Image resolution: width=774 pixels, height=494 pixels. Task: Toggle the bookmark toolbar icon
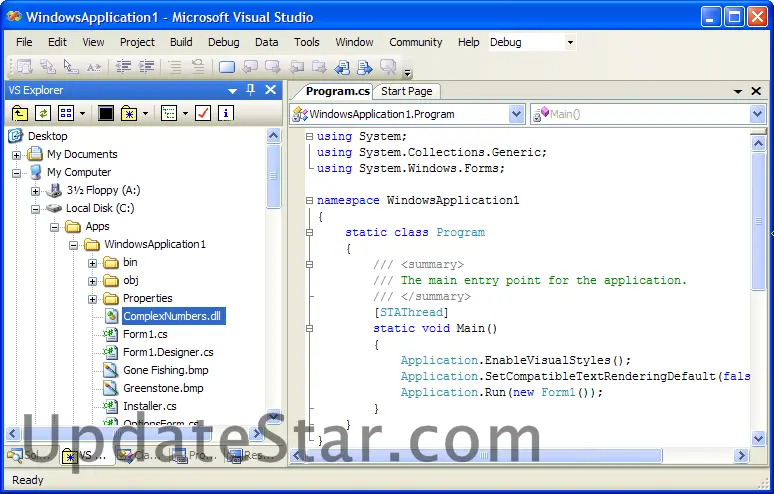point(227,67)
